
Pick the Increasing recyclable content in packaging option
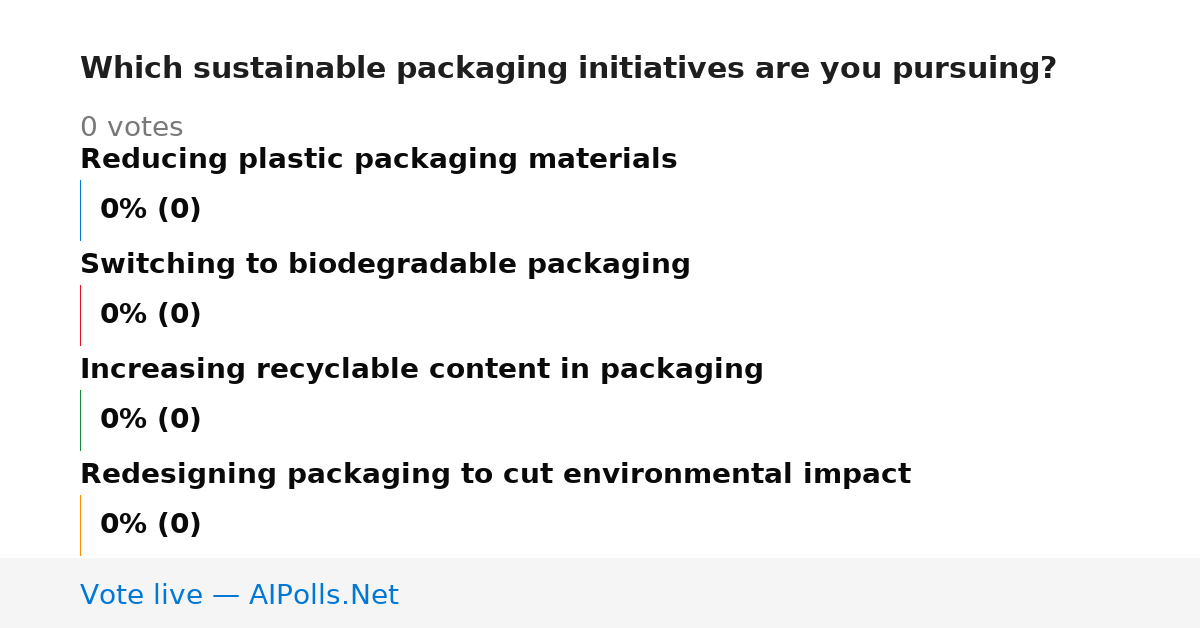421,370
